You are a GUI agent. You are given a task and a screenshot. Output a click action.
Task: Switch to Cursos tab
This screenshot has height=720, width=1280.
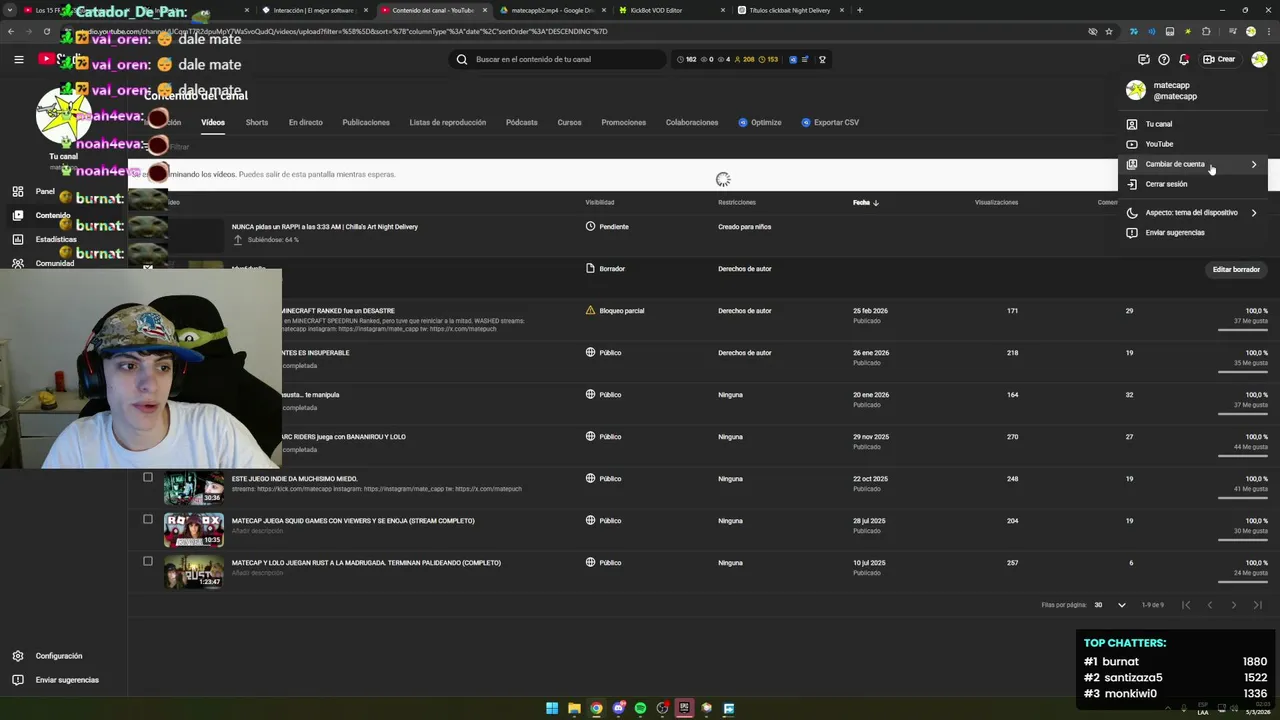(569, 122)
